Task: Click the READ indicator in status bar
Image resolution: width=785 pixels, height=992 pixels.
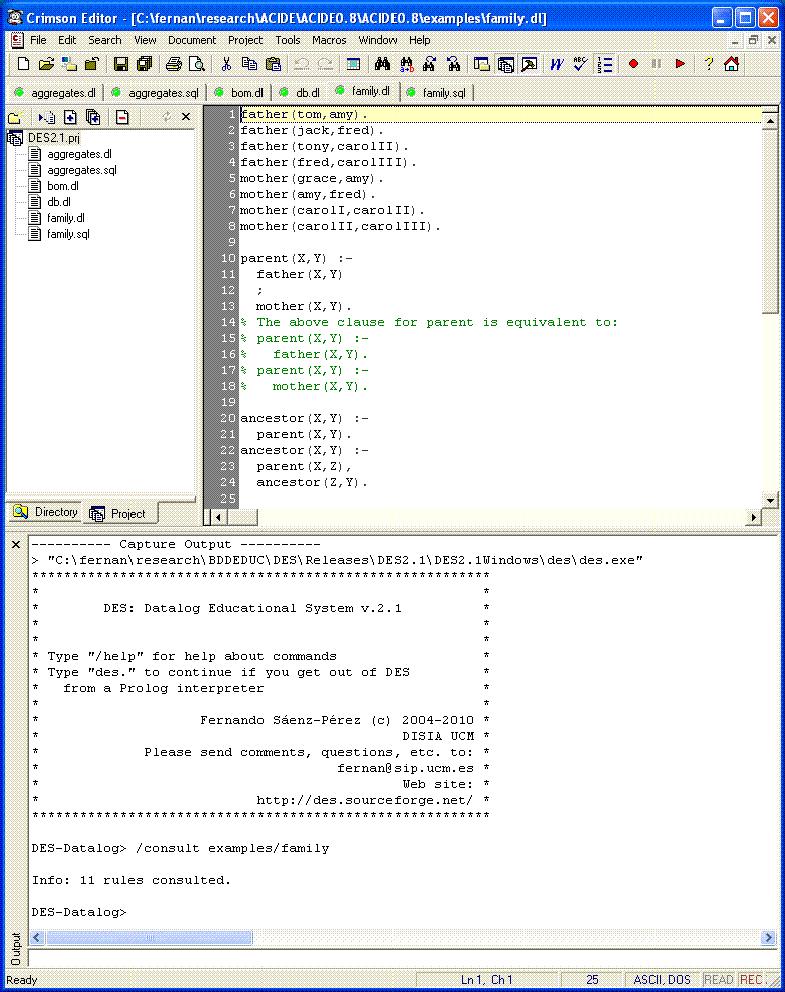Action: [x=719, y=979]
